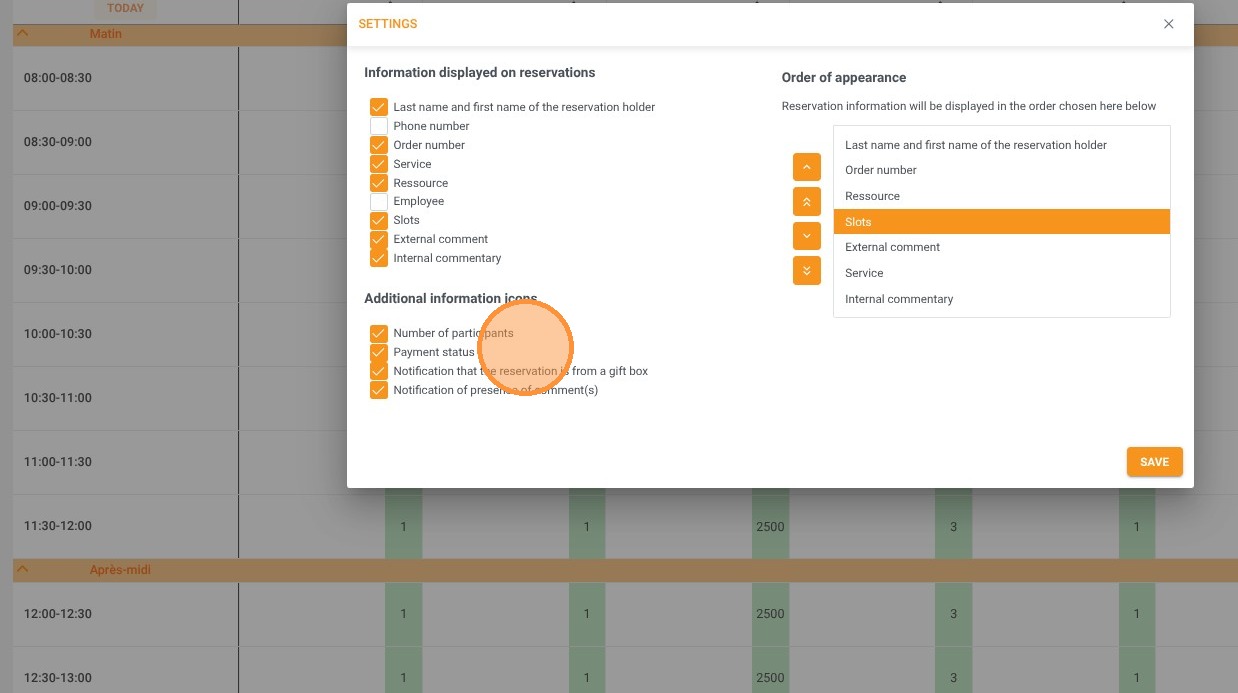Select 'Last name and first name' in order list
The image size is (1238, 693).
(x=1001, y=145)
